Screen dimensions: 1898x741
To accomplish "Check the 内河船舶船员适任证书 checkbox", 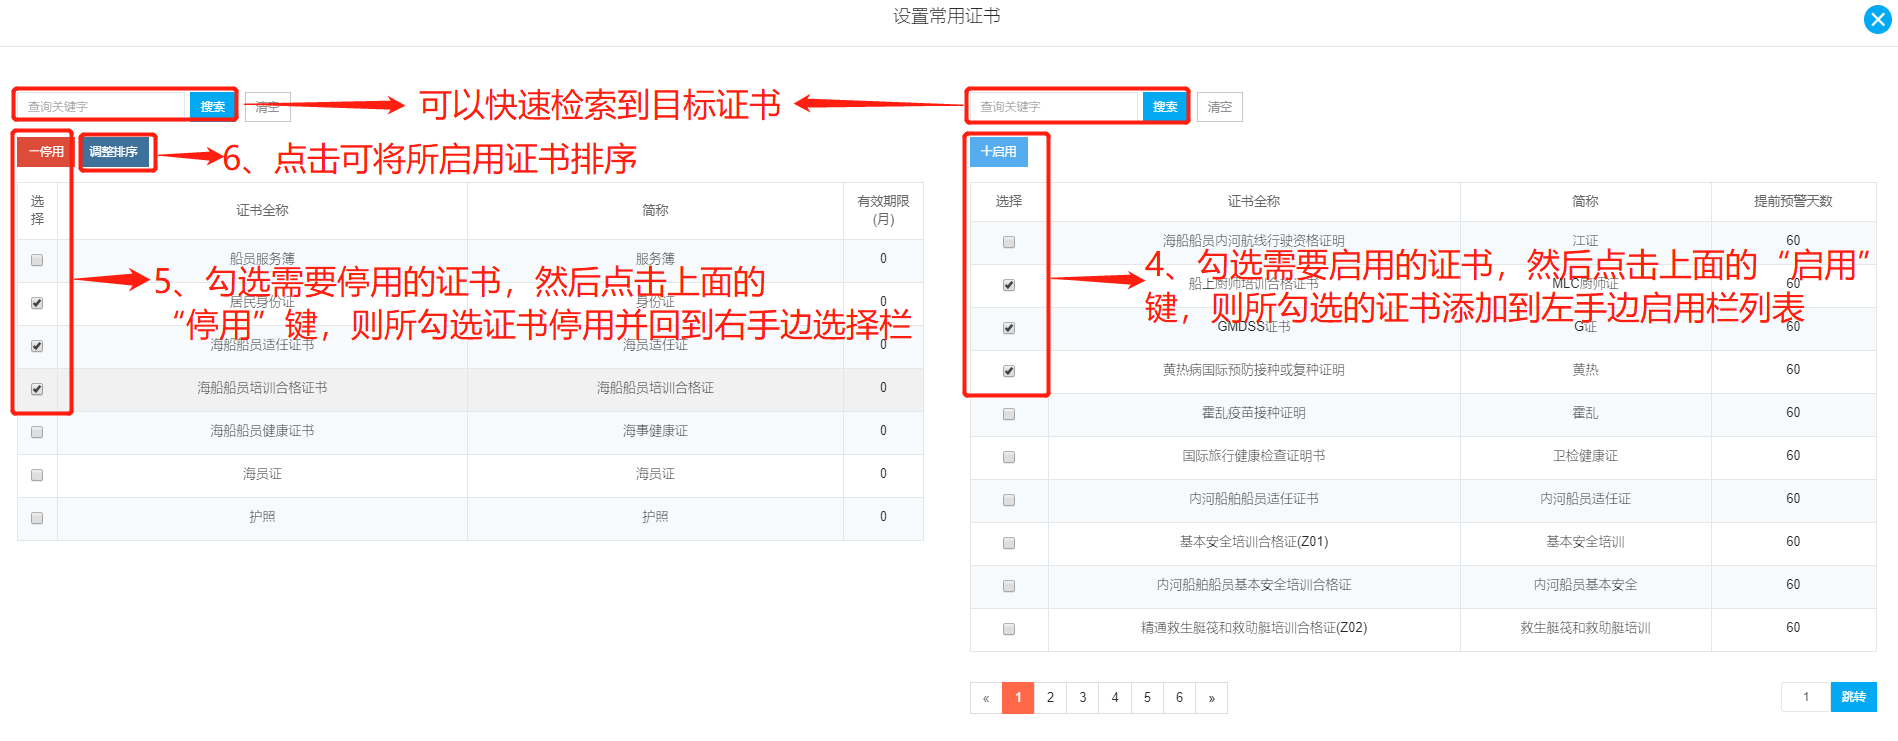I will 1009,500.
